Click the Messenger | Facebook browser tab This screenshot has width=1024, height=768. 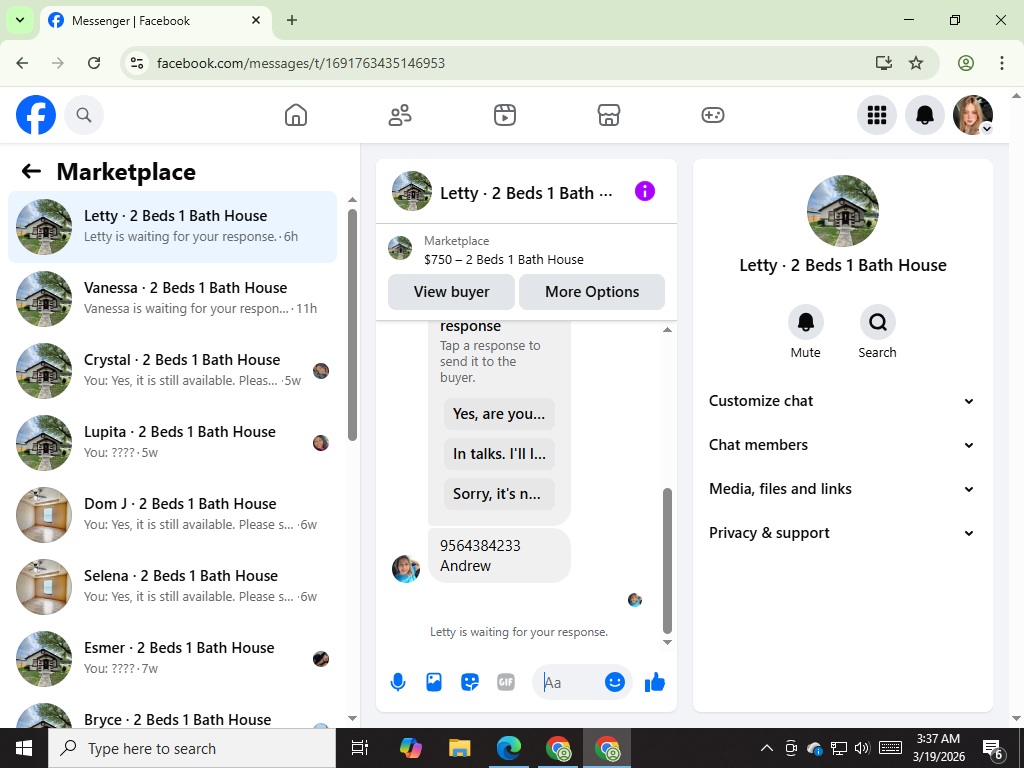(x=155, y=21)
